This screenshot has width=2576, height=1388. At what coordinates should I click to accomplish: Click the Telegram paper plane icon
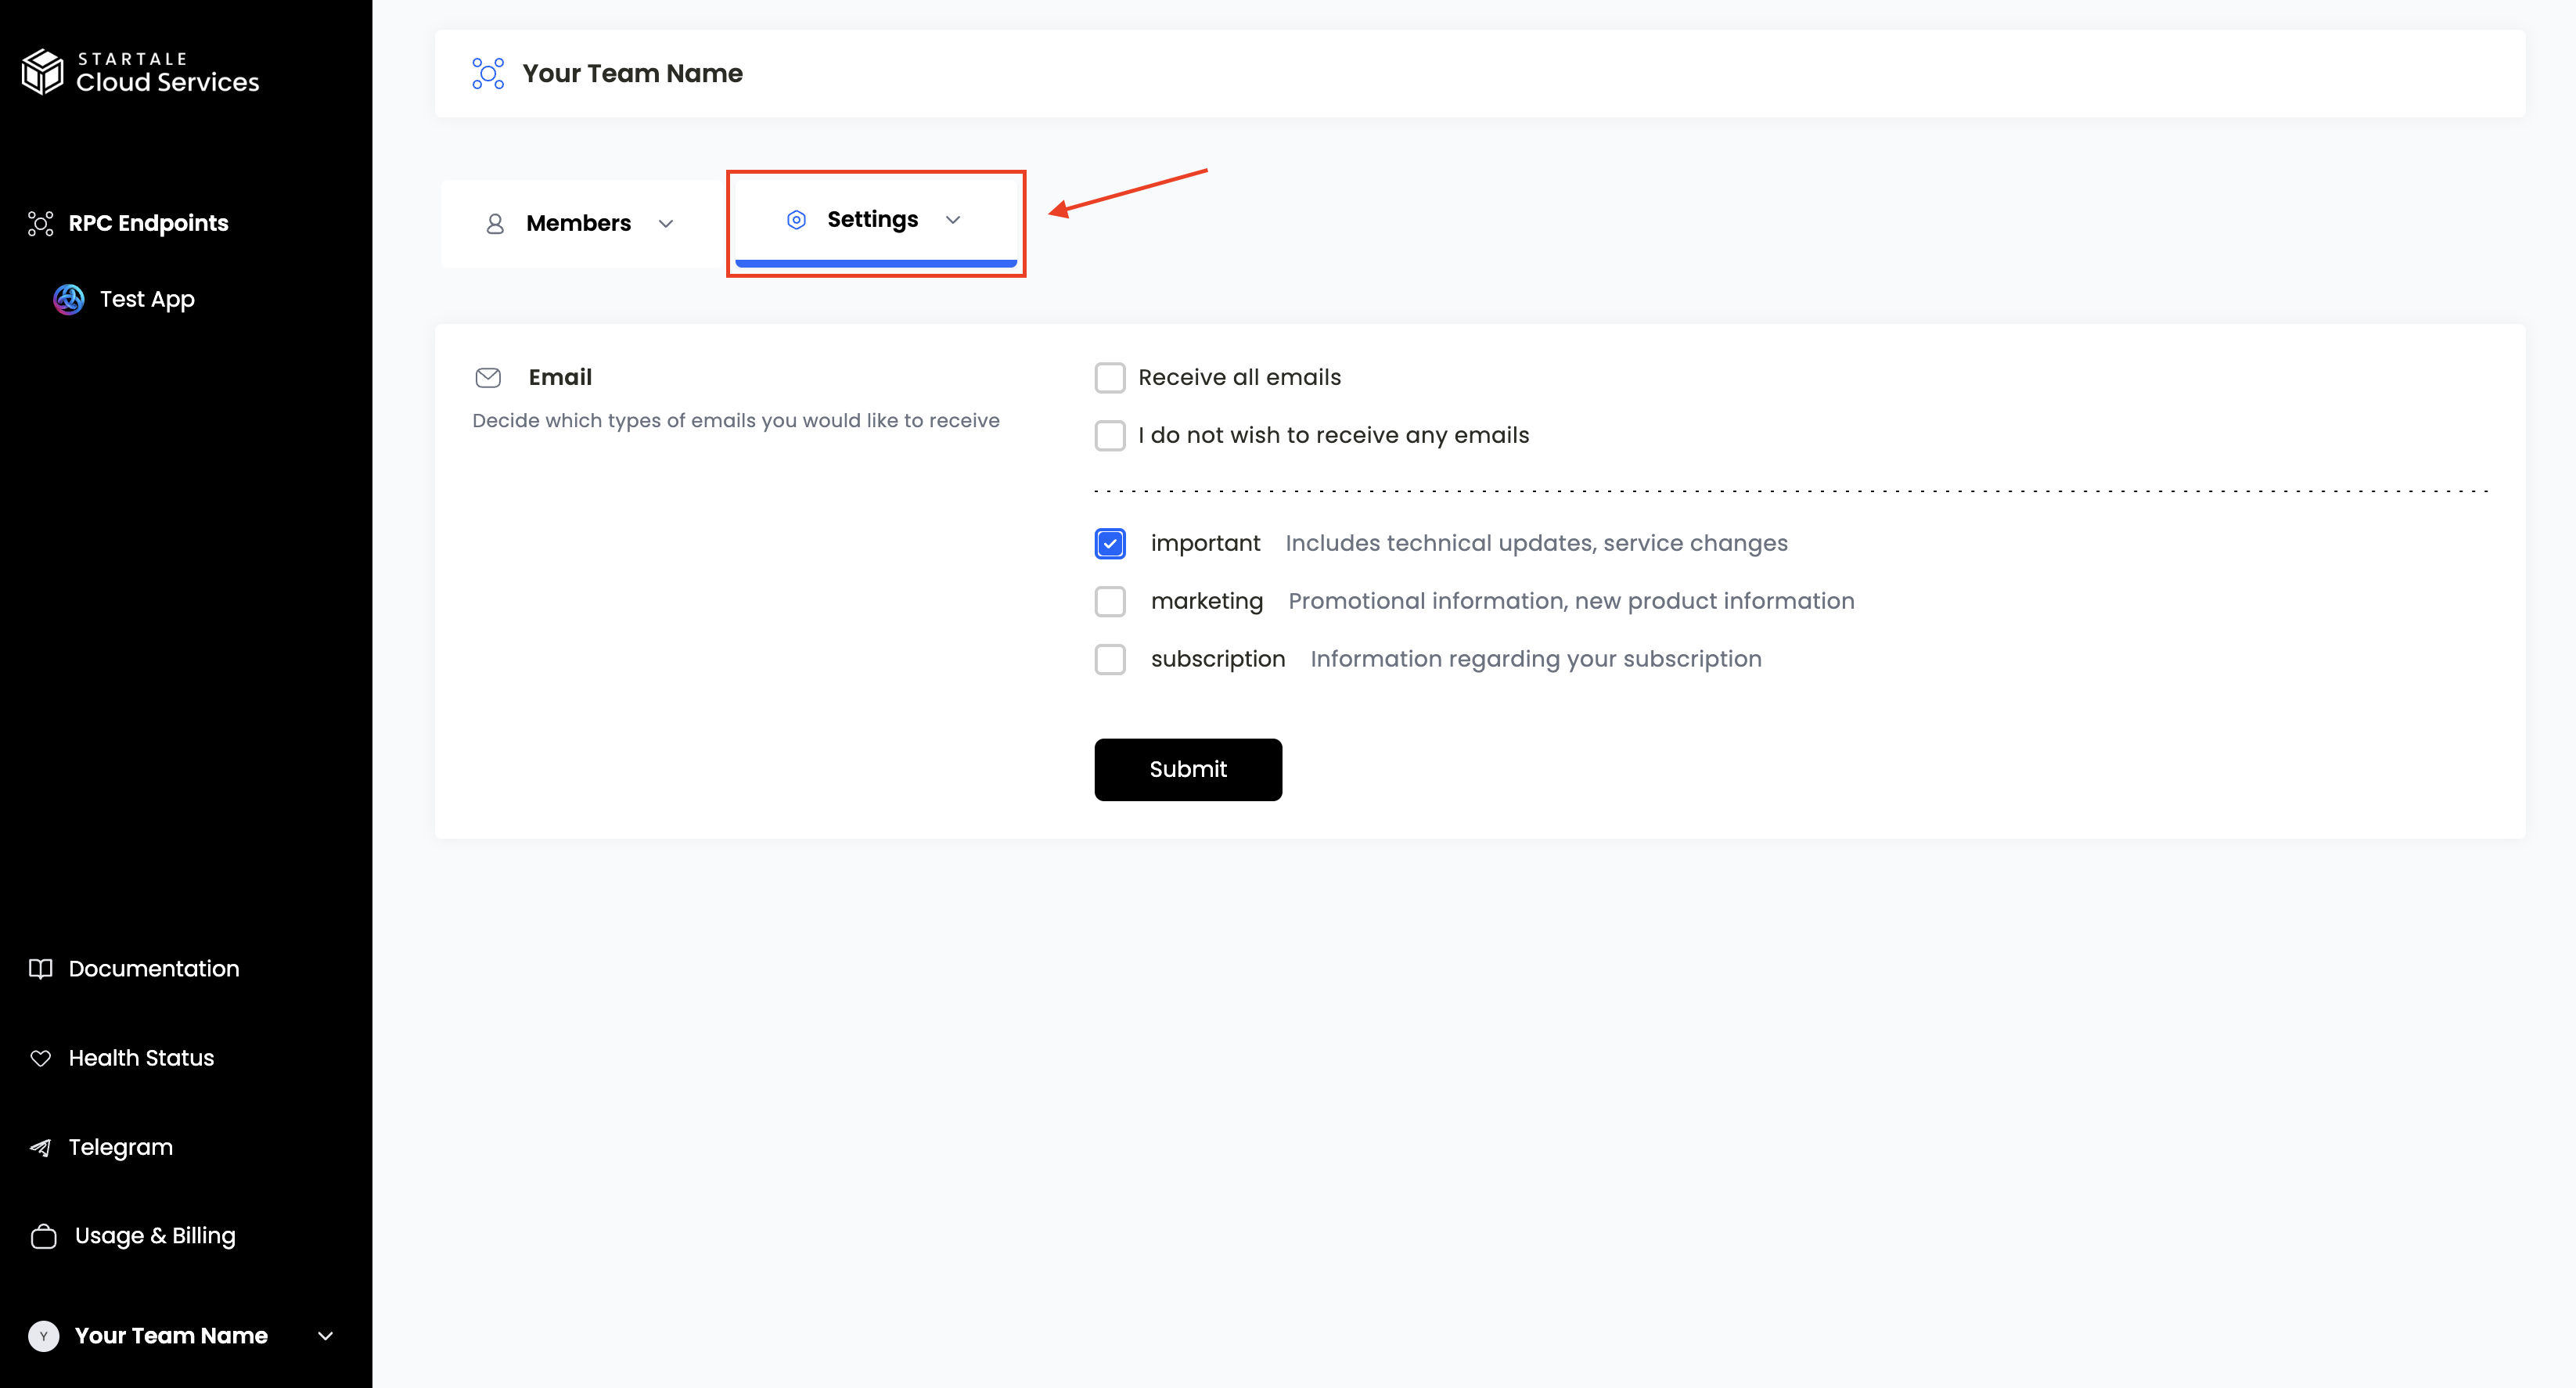click(40, 1147)
